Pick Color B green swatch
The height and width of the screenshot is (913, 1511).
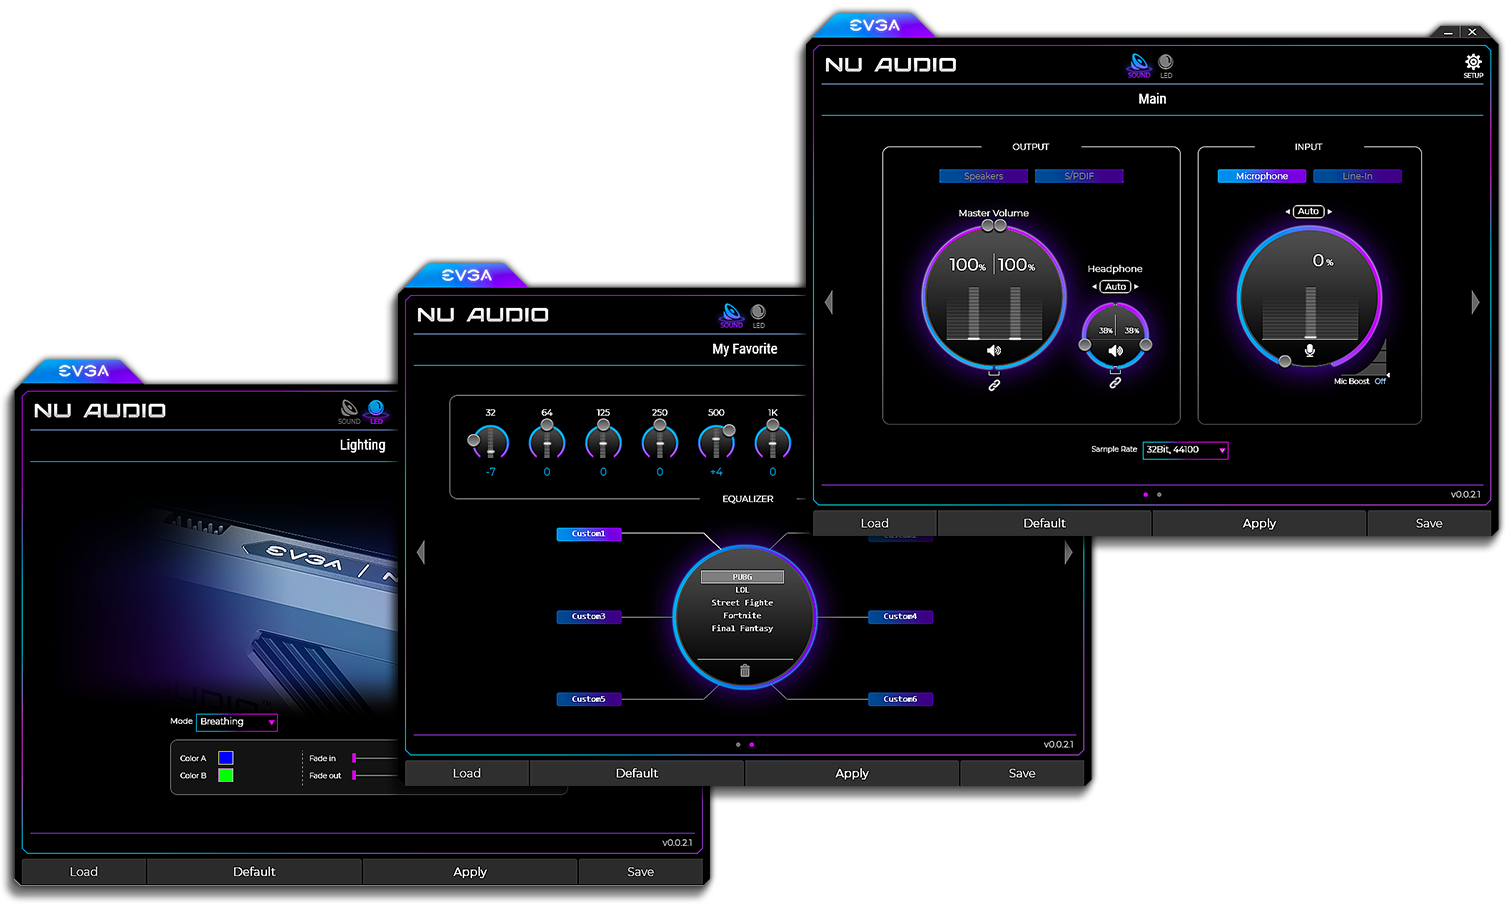point(226,775)
